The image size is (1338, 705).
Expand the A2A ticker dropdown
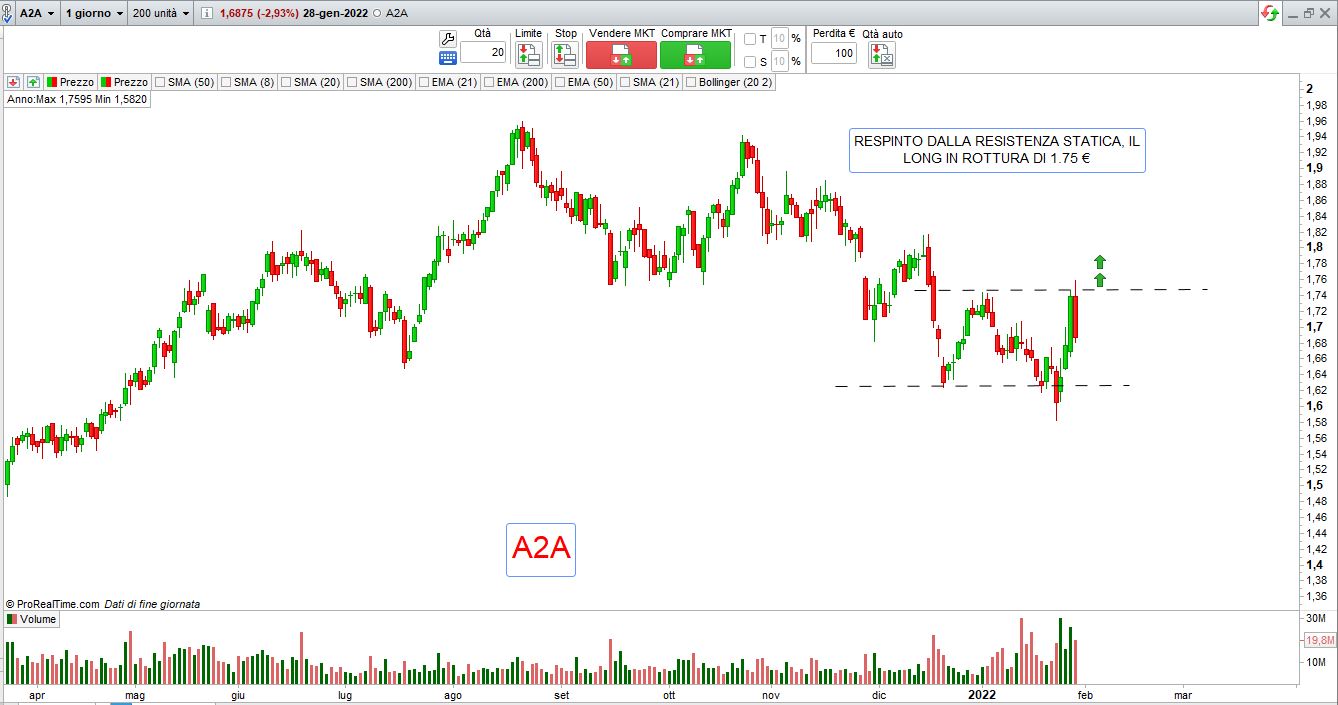tap(50, 14)
